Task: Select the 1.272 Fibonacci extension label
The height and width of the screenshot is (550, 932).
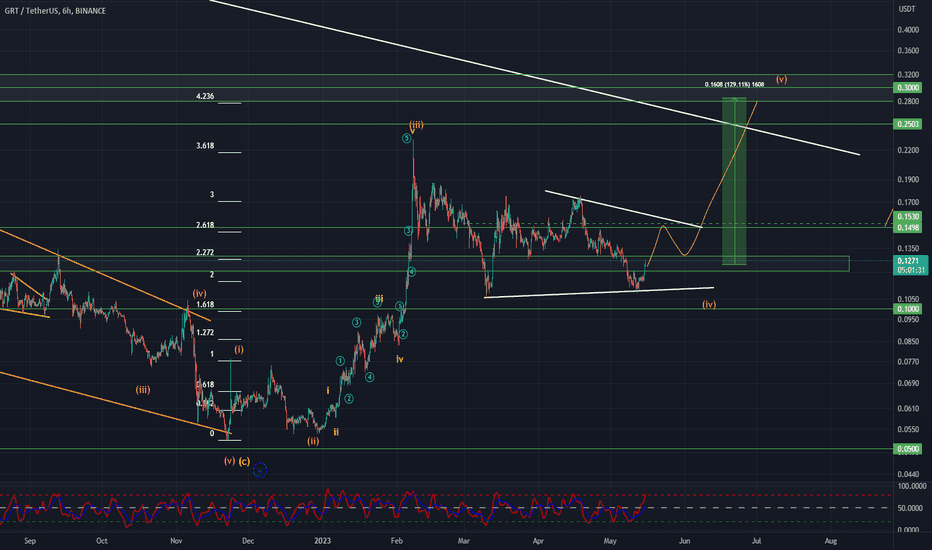Action: tap(205, 333)
